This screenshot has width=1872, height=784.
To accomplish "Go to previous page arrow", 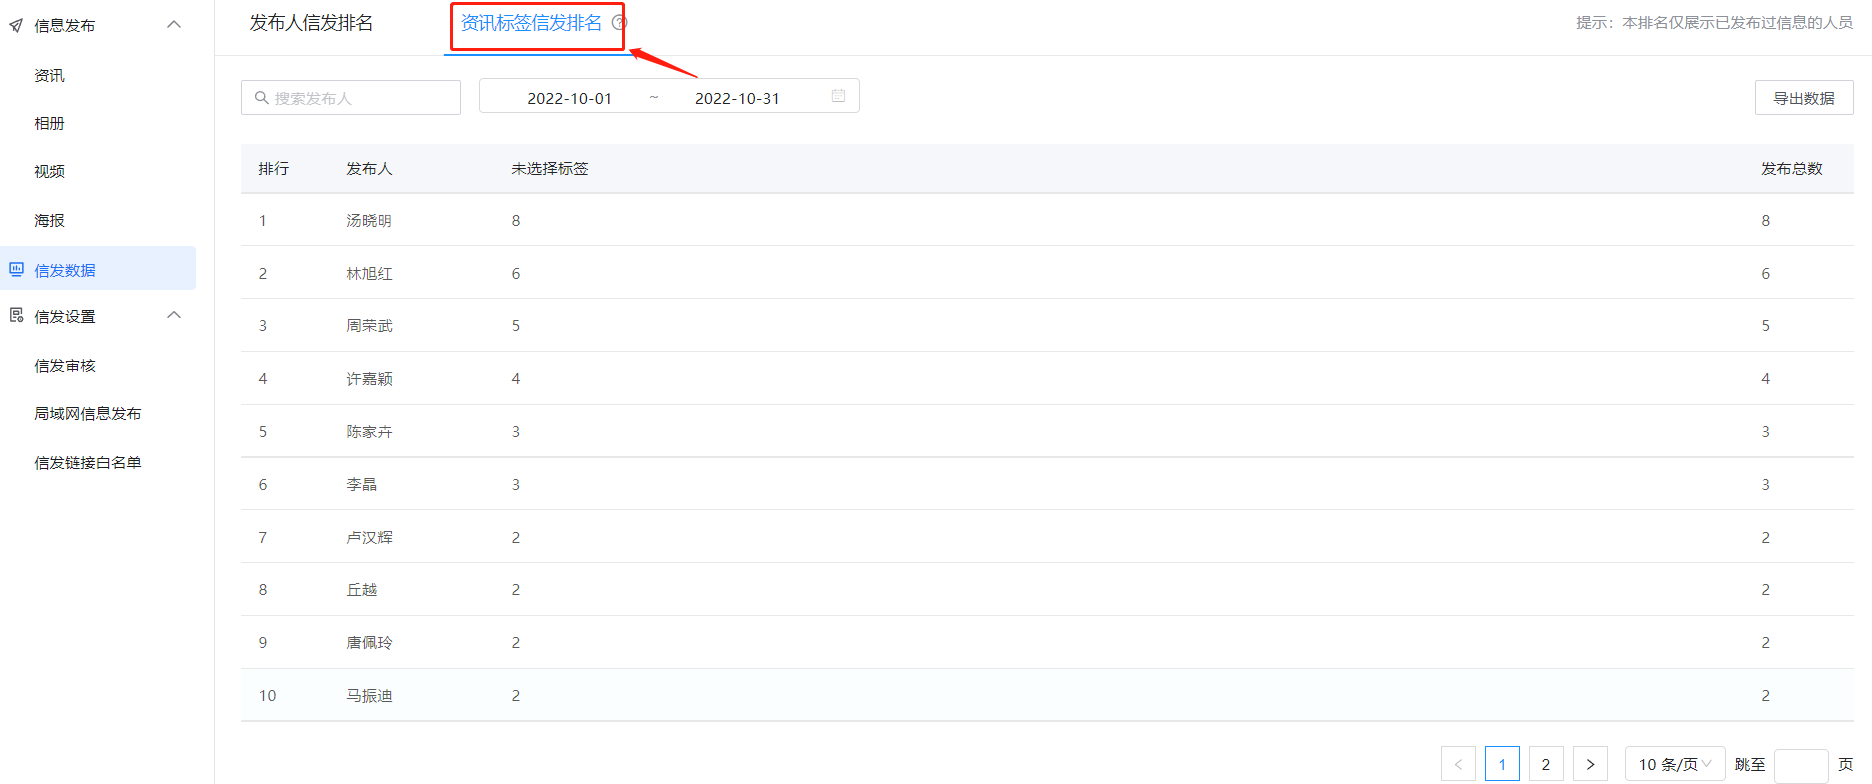I will pos(1458,764).
